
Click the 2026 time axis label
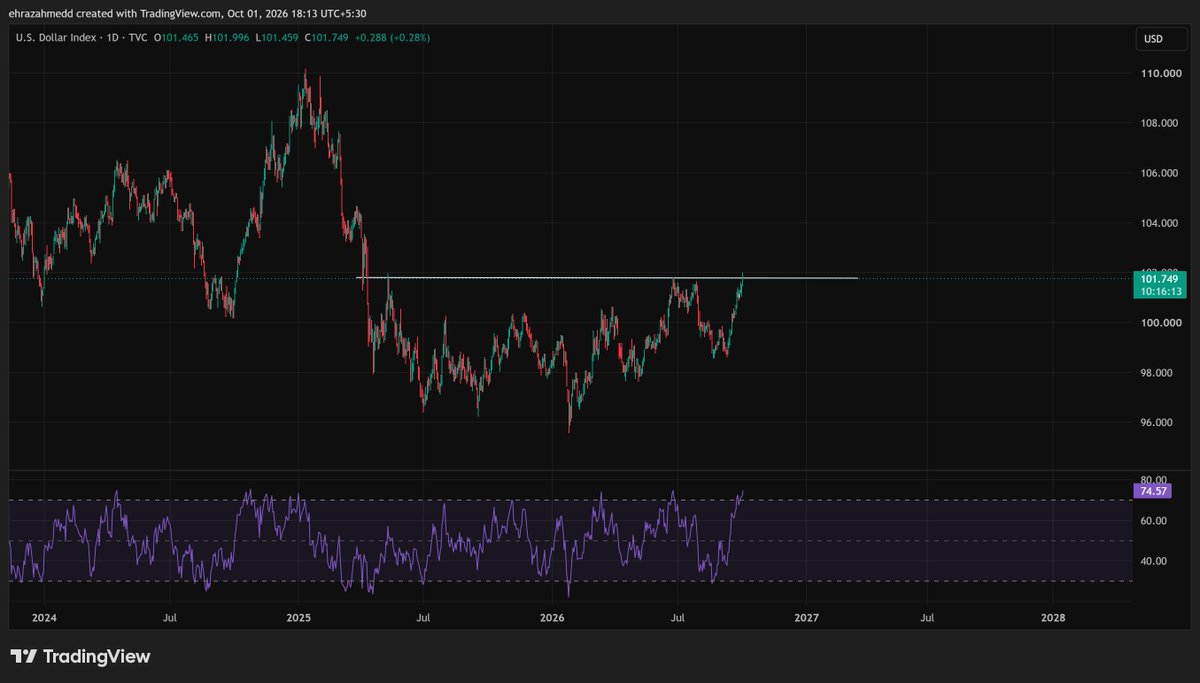[x=553, y=618]
